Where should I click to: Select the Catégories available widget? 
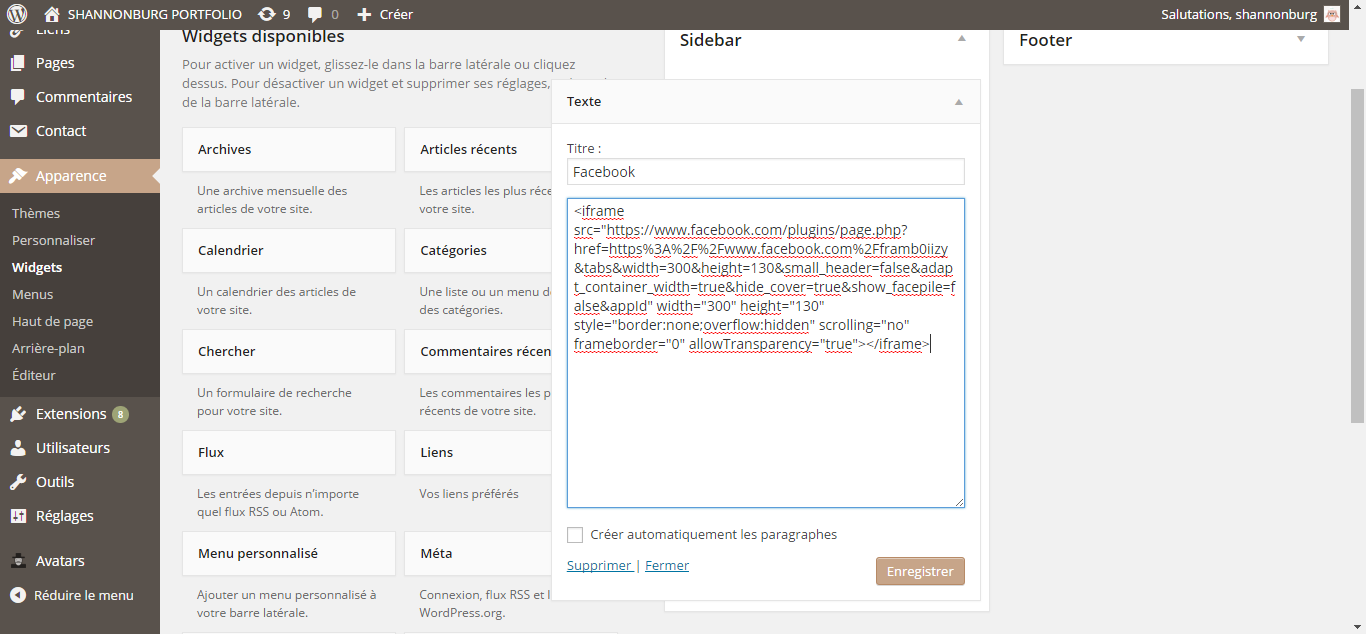pyautogui.click(x=478, y=250)
